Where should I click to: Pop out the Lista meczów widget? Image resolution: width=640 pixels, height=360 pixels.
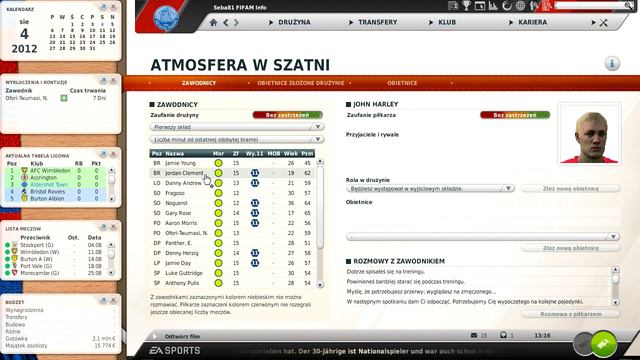pos(103,227)
